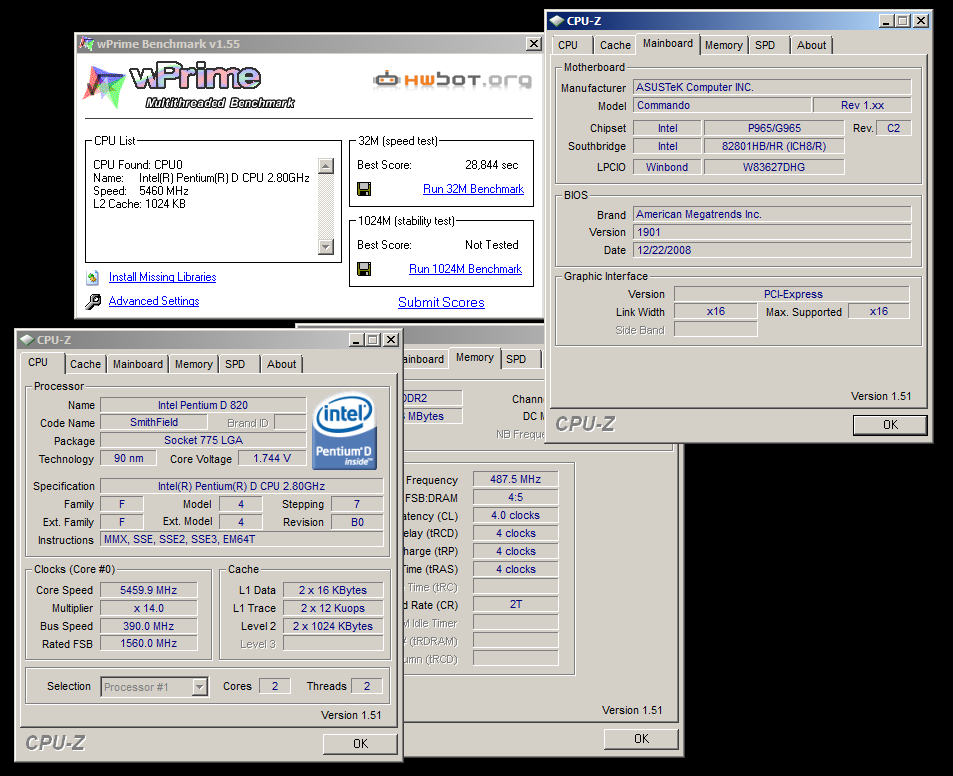Click the Best Score 28,844 sec value
This screenshot has height=776, width=953.
(491, 165)
